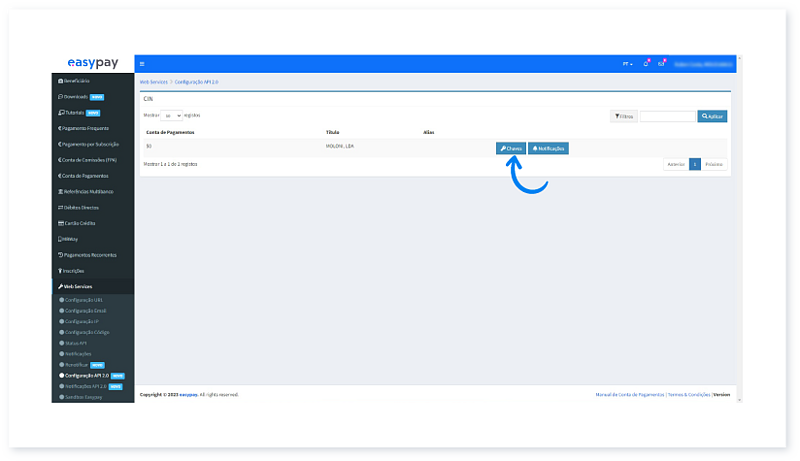This screenshot has height=461, width=800.
Task: Click the Notificações bell button in table row
Action: click(548, 148)
